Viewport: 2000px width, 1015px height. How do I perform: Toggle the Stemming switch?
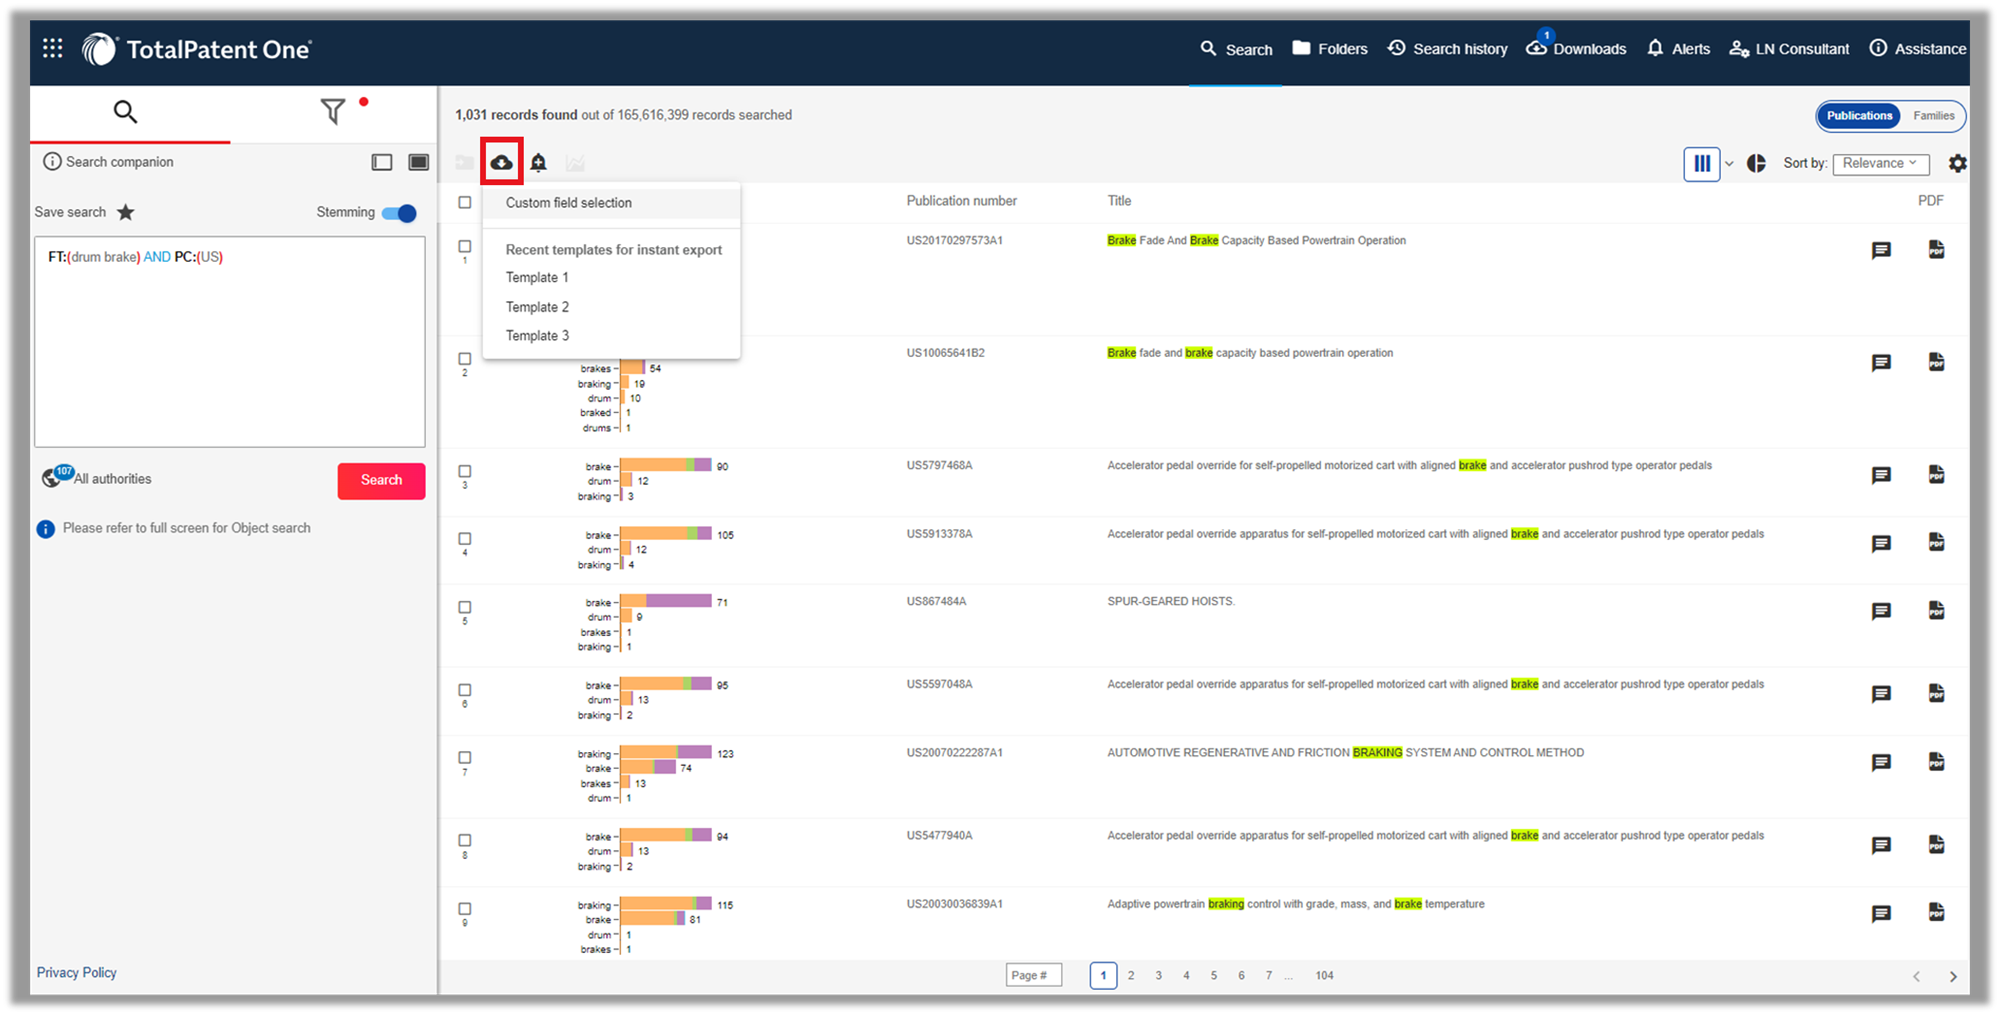pos(400,213)
